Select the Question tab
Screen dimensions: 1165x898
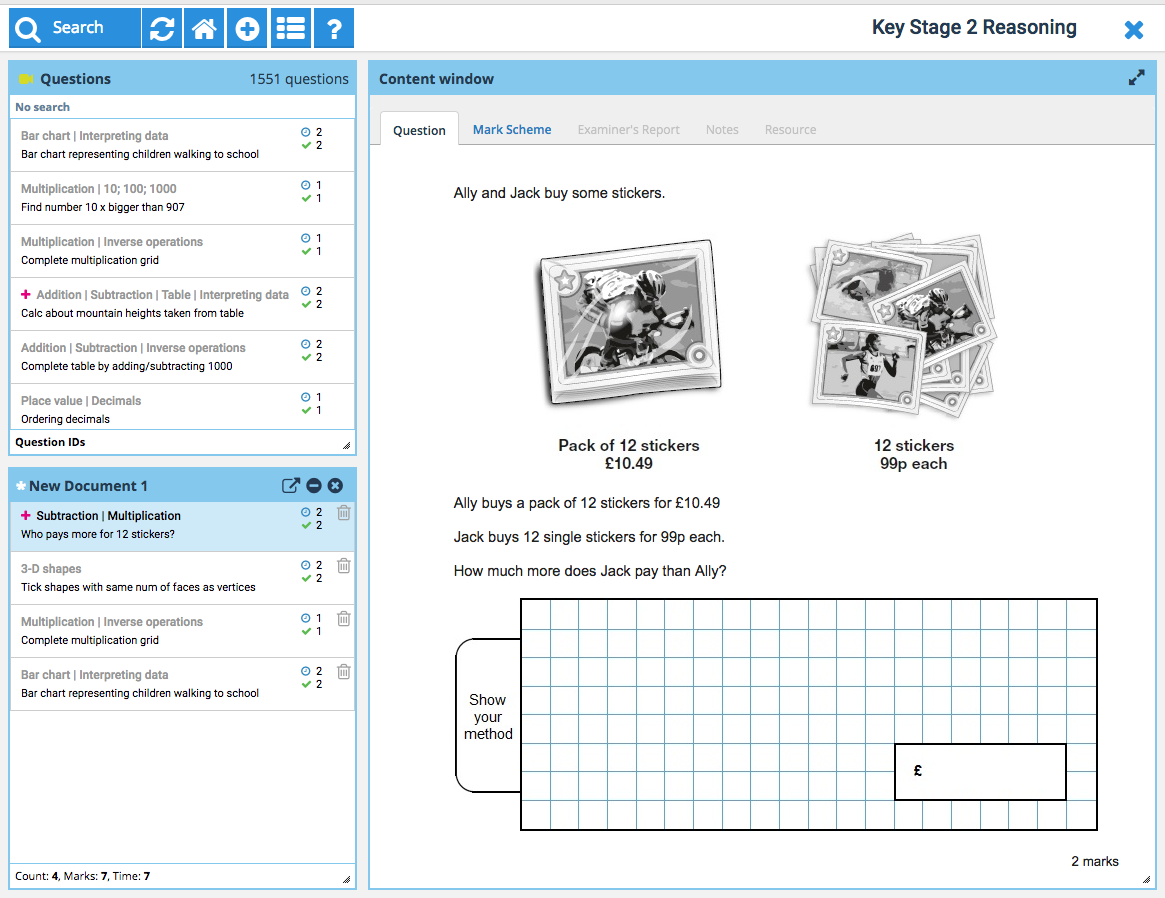pyautogui.click(x=419, y=130)
